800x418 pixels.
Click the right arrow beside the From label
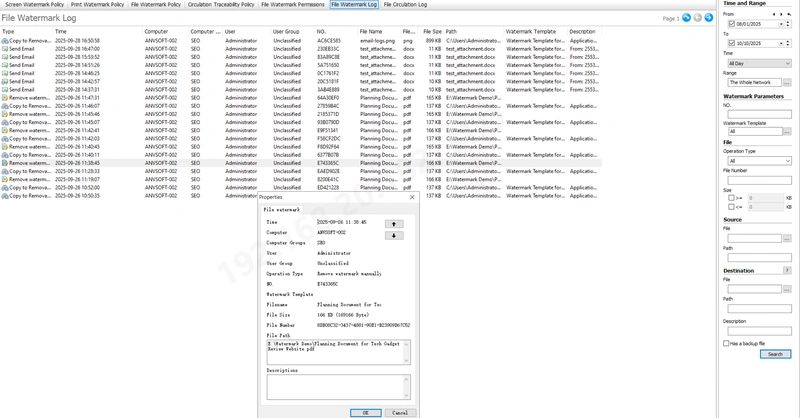click(x=781, y=14)
